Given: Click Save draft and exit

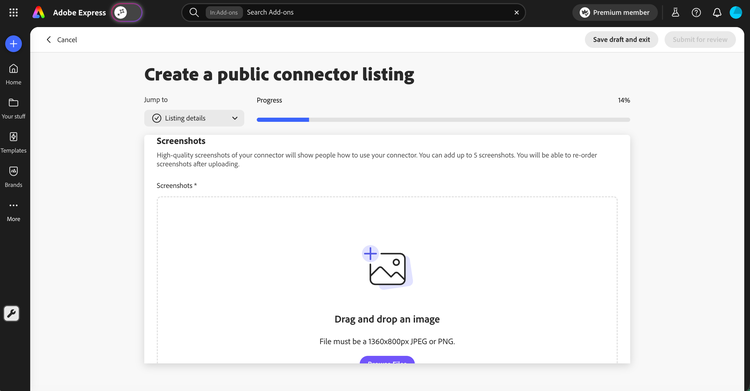Looking at the screenshot, I should coord(621,40).
